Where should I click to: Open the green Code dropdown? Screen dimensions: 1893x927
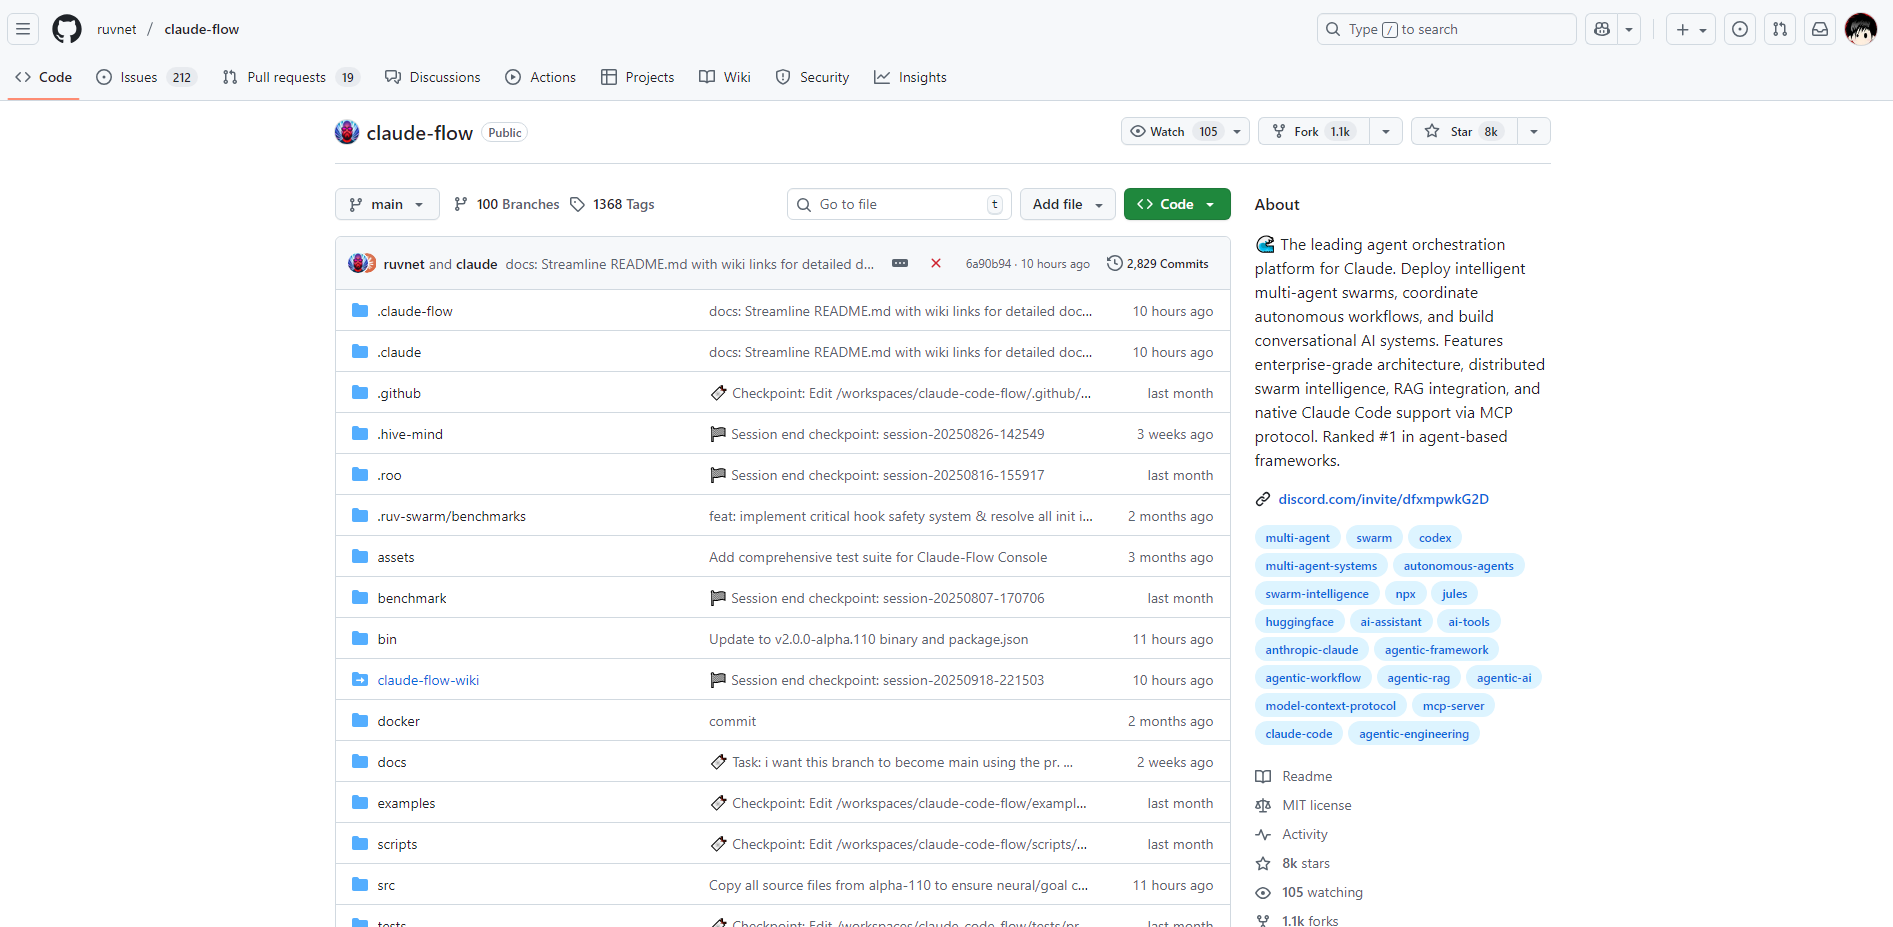point(1176,204)
